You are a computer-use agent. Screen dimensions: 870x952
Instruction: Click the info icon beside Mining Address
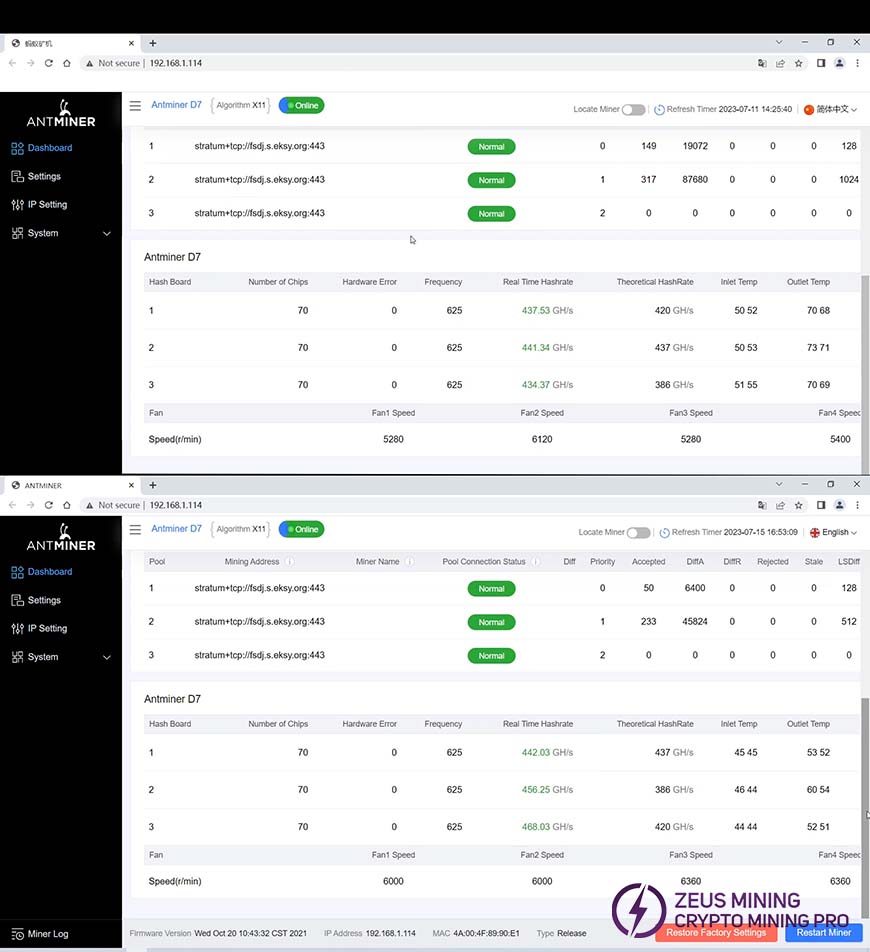(289, 562)
